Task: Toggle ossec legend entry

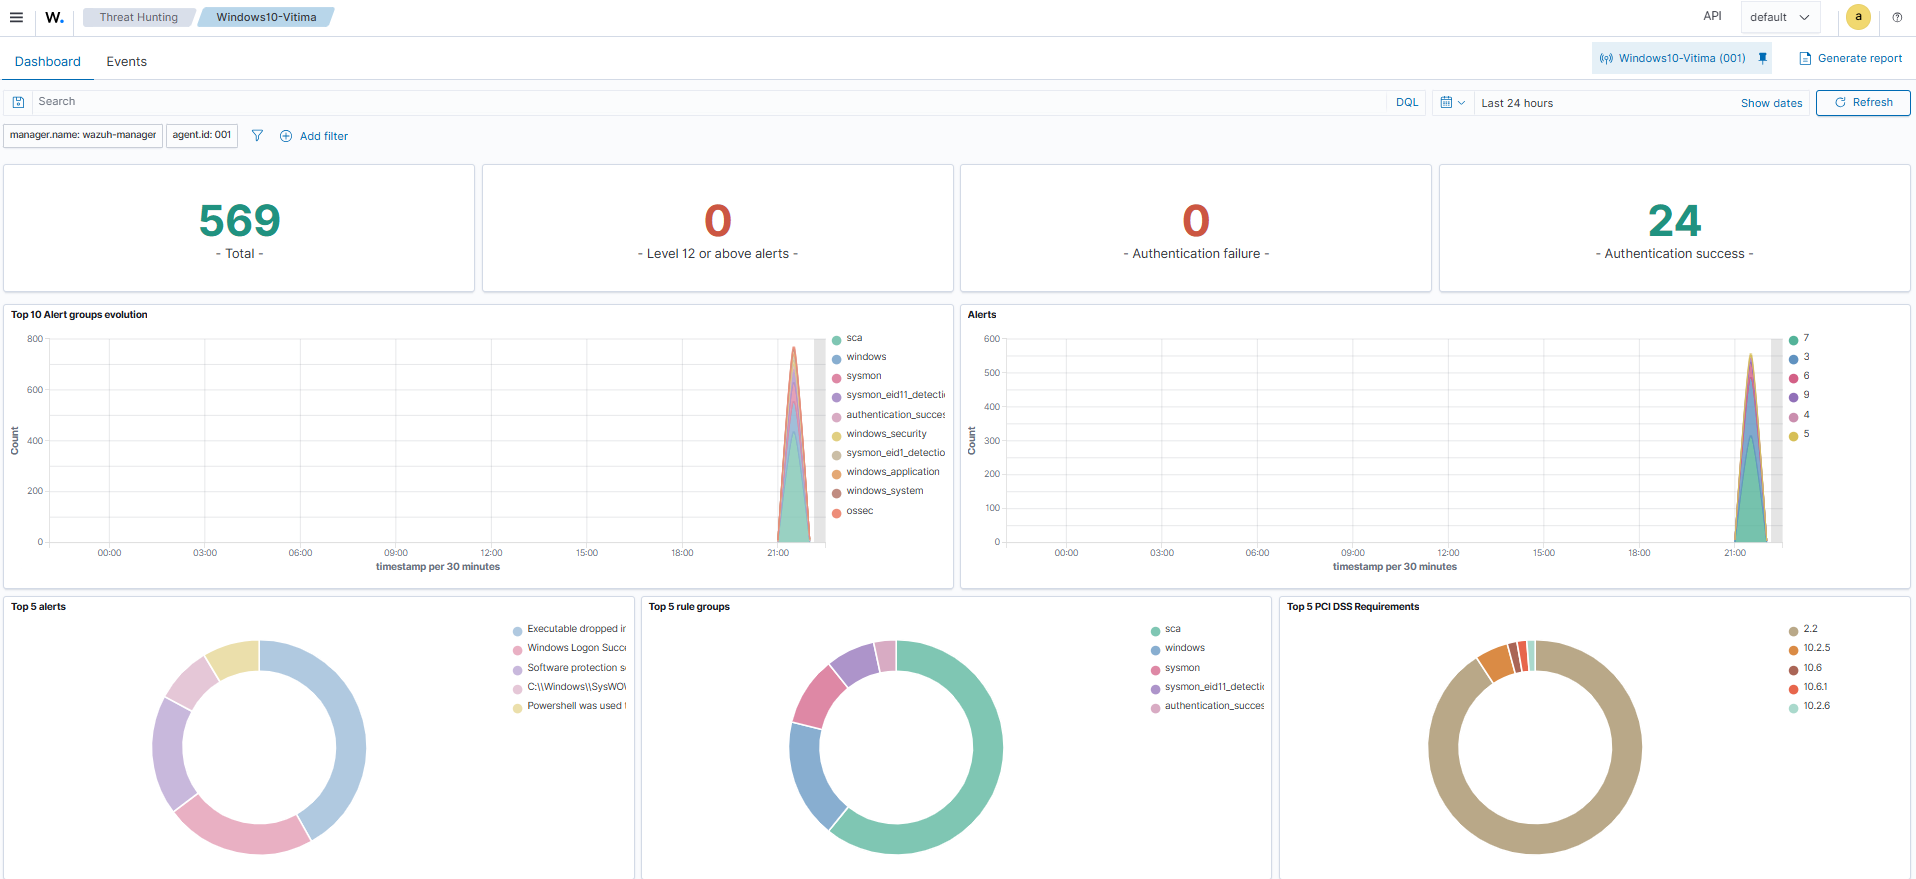Action: (x=853, y=511)
